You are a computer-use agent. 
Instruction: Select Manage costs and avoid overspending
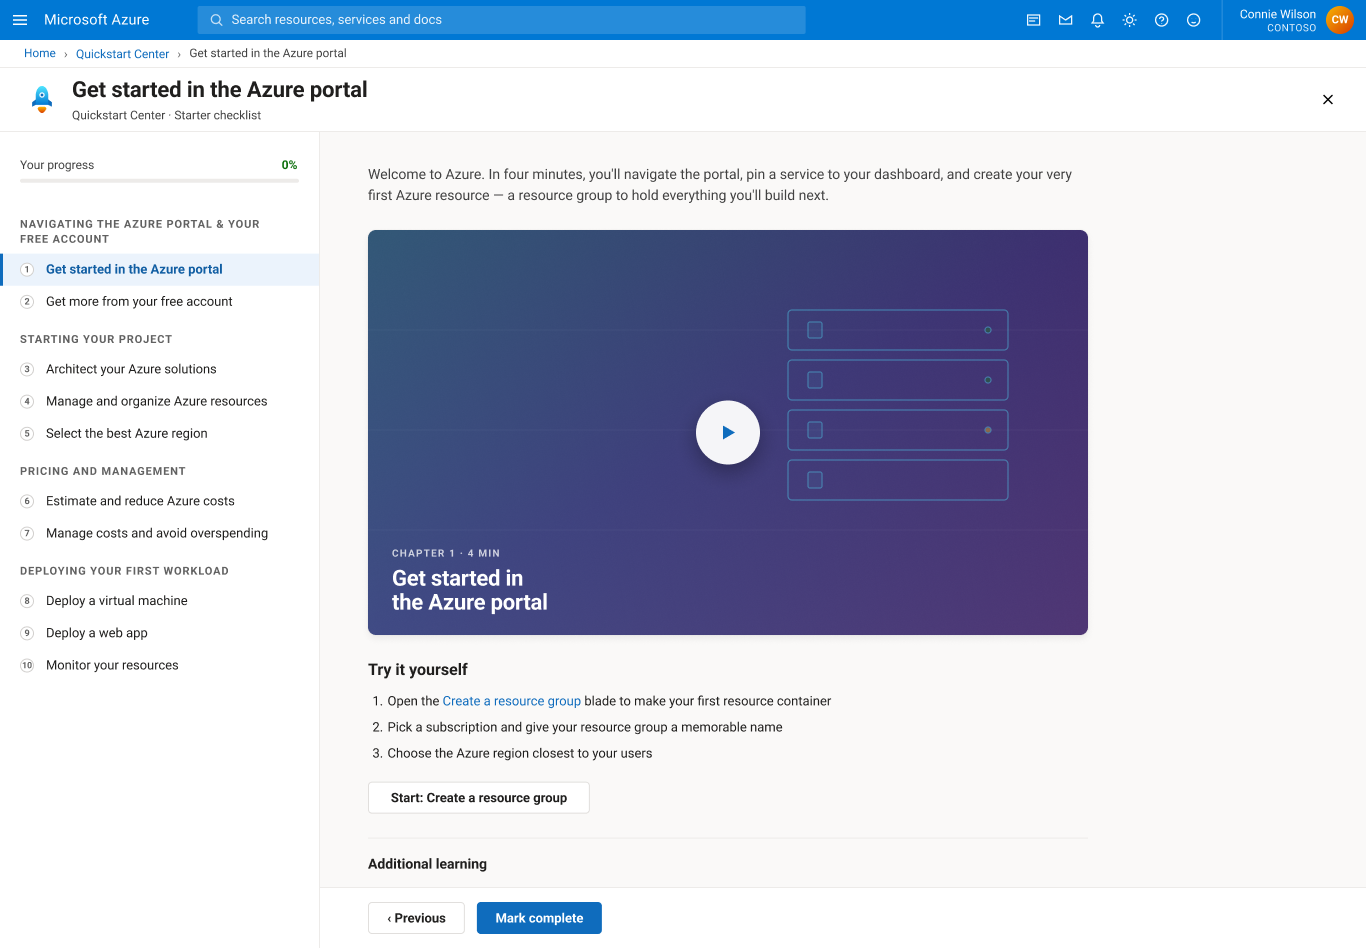click(x=160, y=534)
